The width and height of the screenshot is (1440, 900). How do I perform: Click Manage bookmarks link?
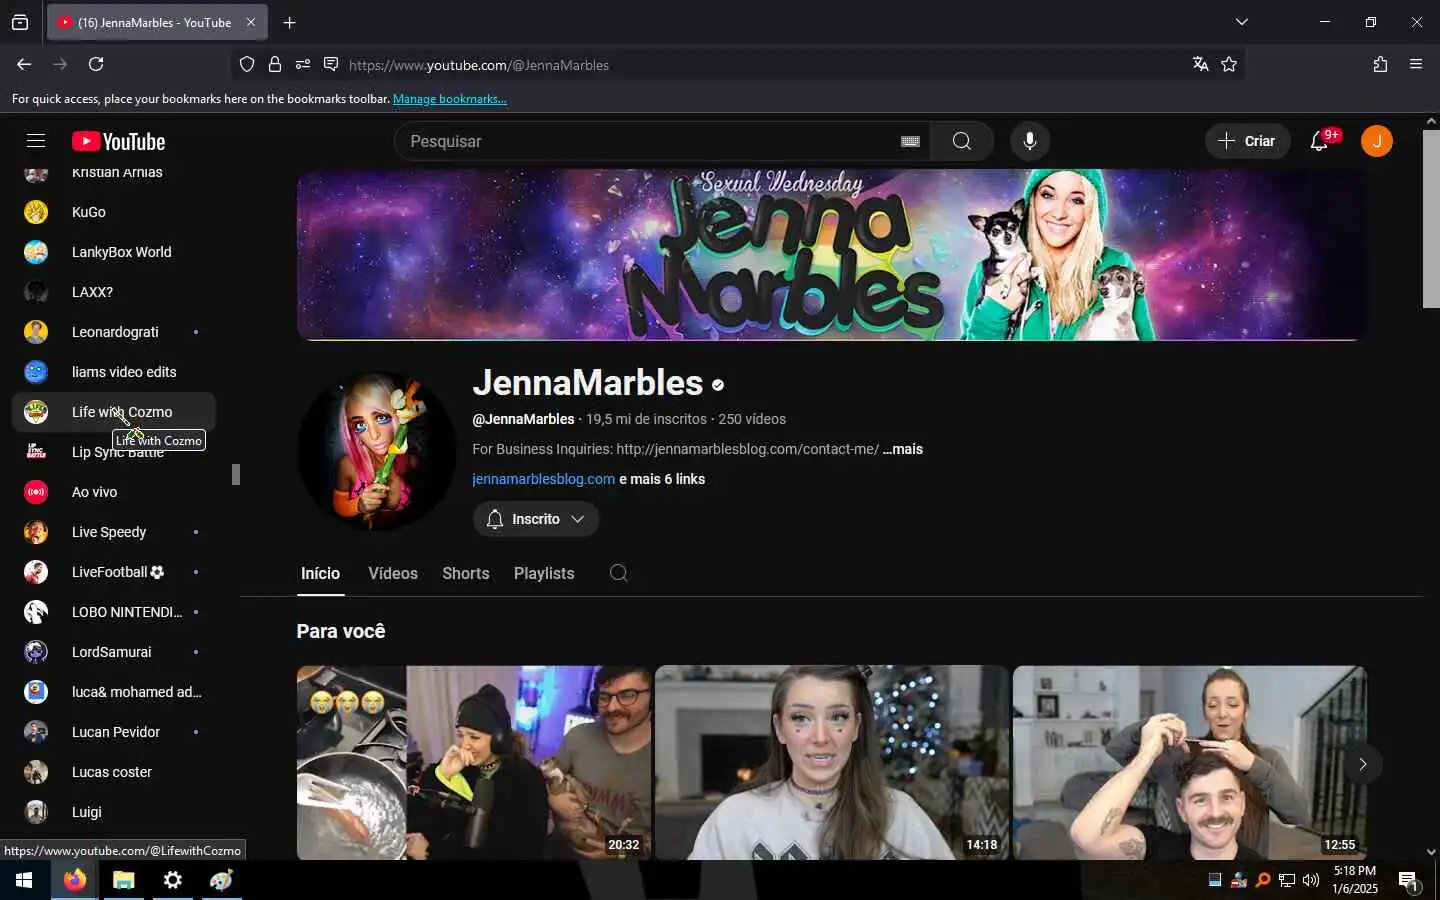click(x=450, y=99)
